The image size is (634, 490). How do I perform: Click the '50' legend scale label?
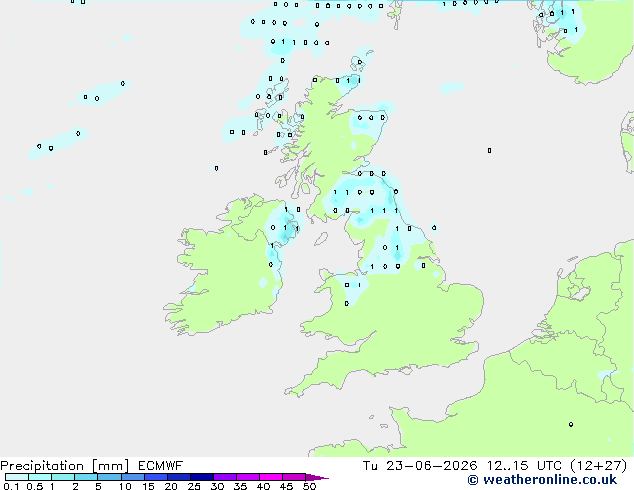click(309, 486)
